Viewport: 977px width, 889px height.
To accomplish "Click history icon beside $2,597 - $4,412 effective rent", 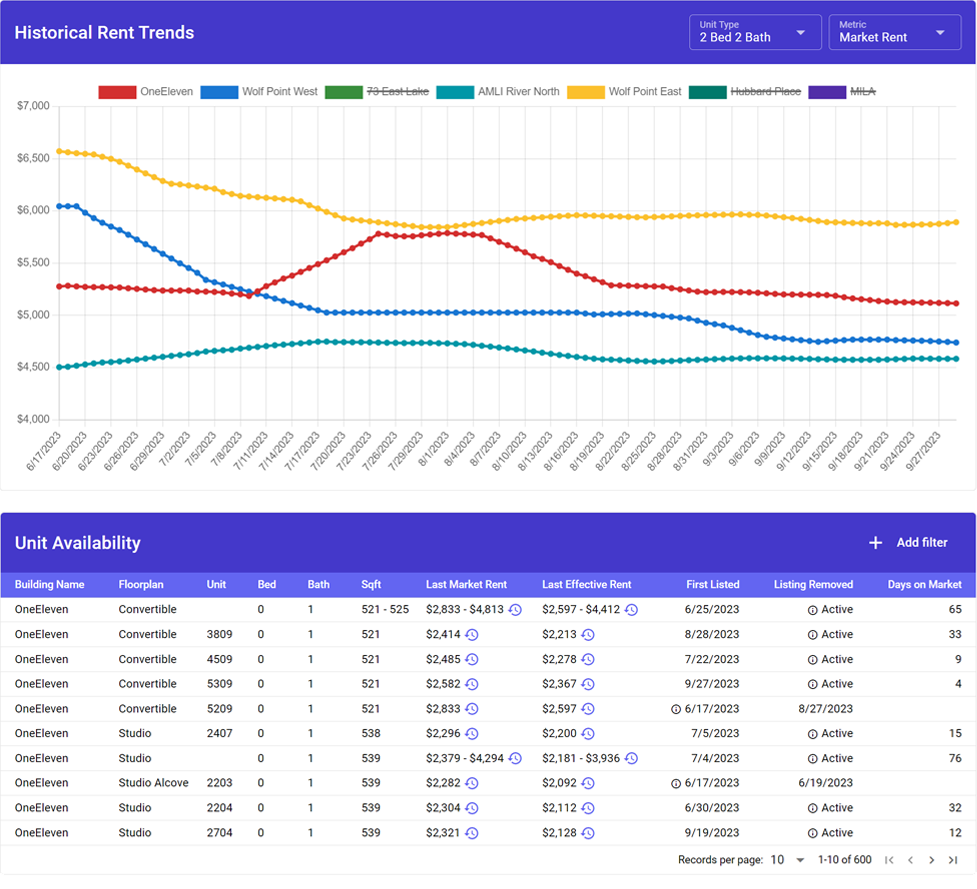I will 631,609.
